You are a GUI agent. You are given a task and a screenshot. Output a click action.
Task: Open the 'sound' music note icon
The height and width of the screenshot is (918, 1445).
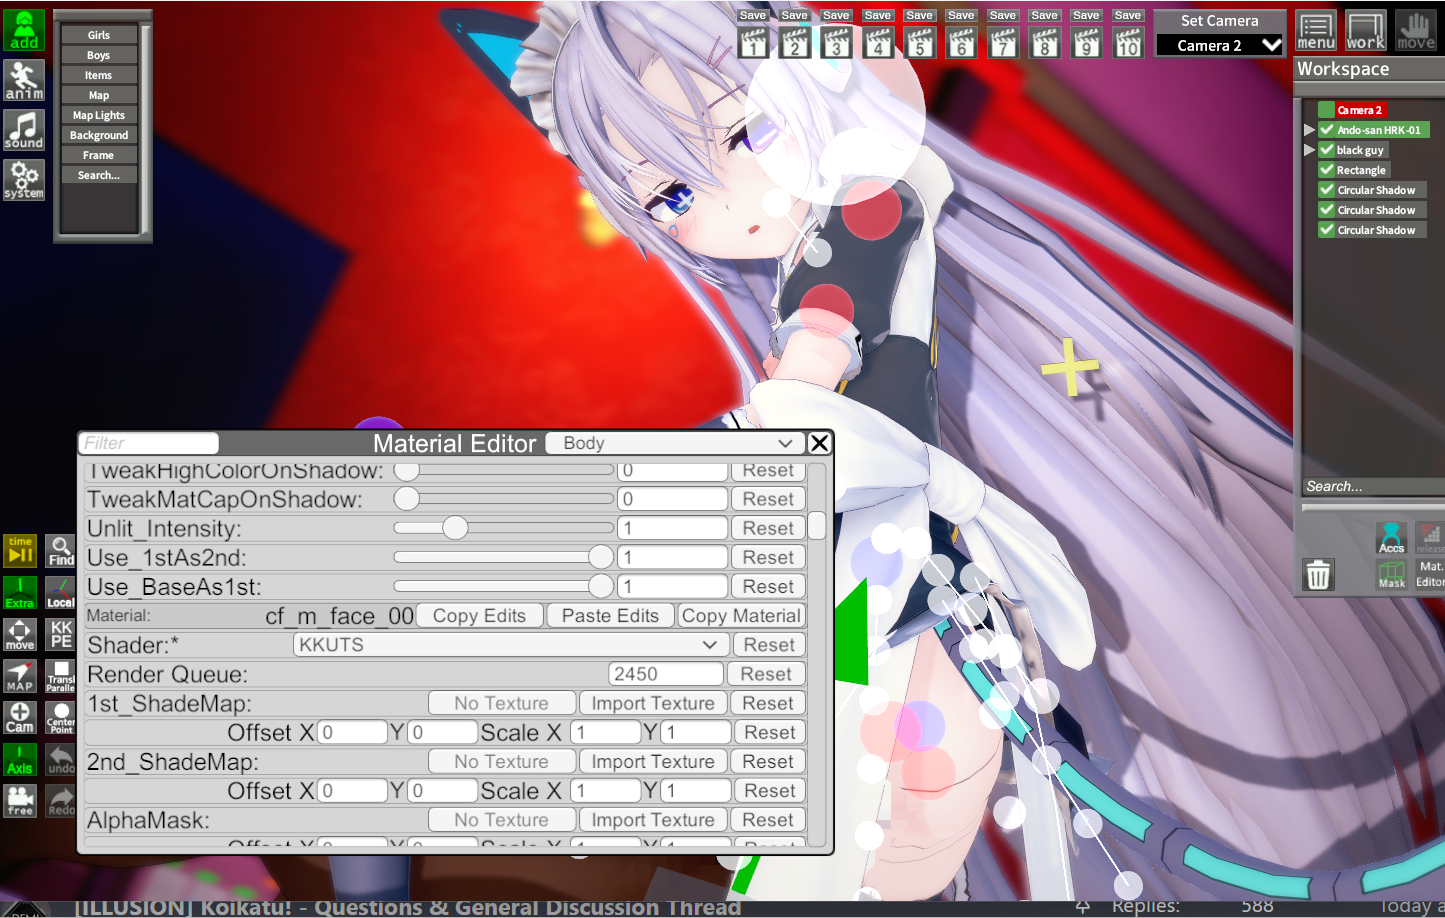point(24,130)
